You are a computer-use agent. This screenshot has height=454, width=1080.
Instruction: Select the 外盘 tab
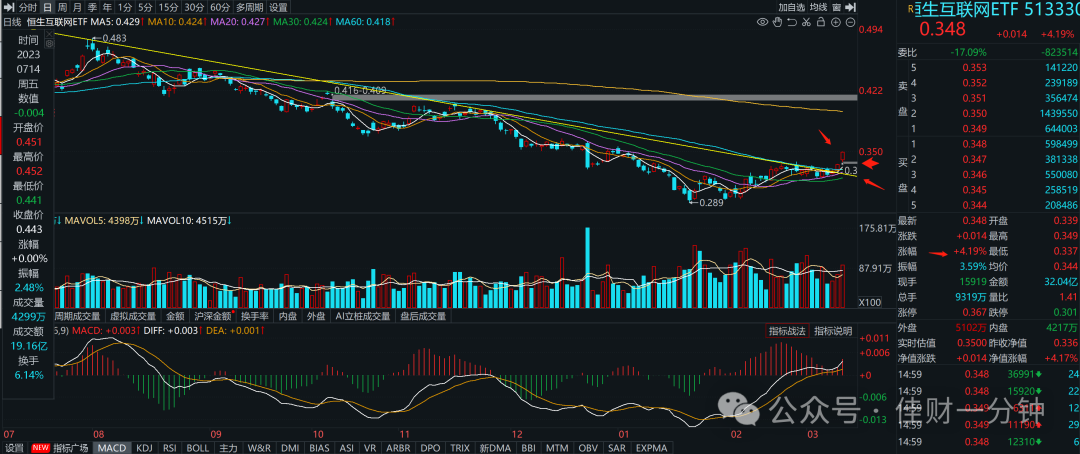(316, 316)
